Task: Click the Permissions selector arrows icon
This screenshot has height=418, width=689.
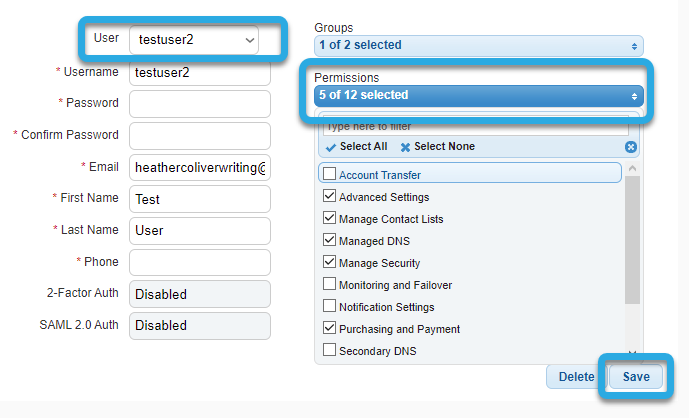Action: (634, 96)
